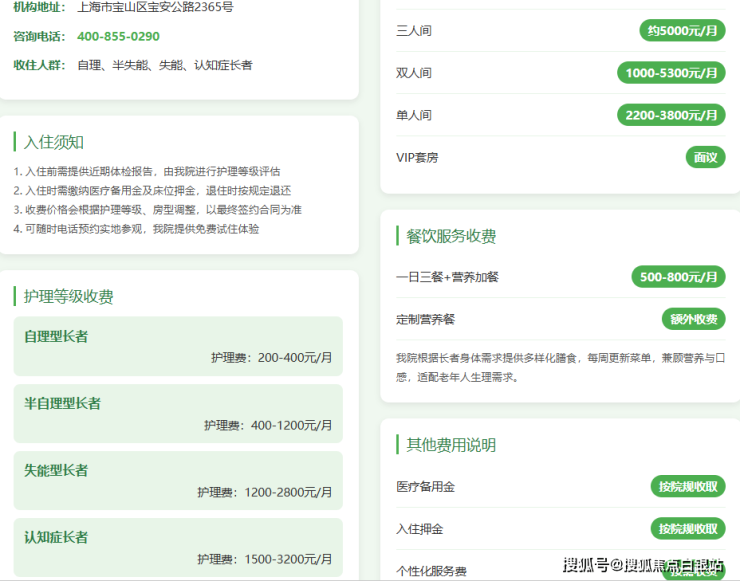Open the 自理型长者 care level card
The image size is (740, 581).
(178, 346)
